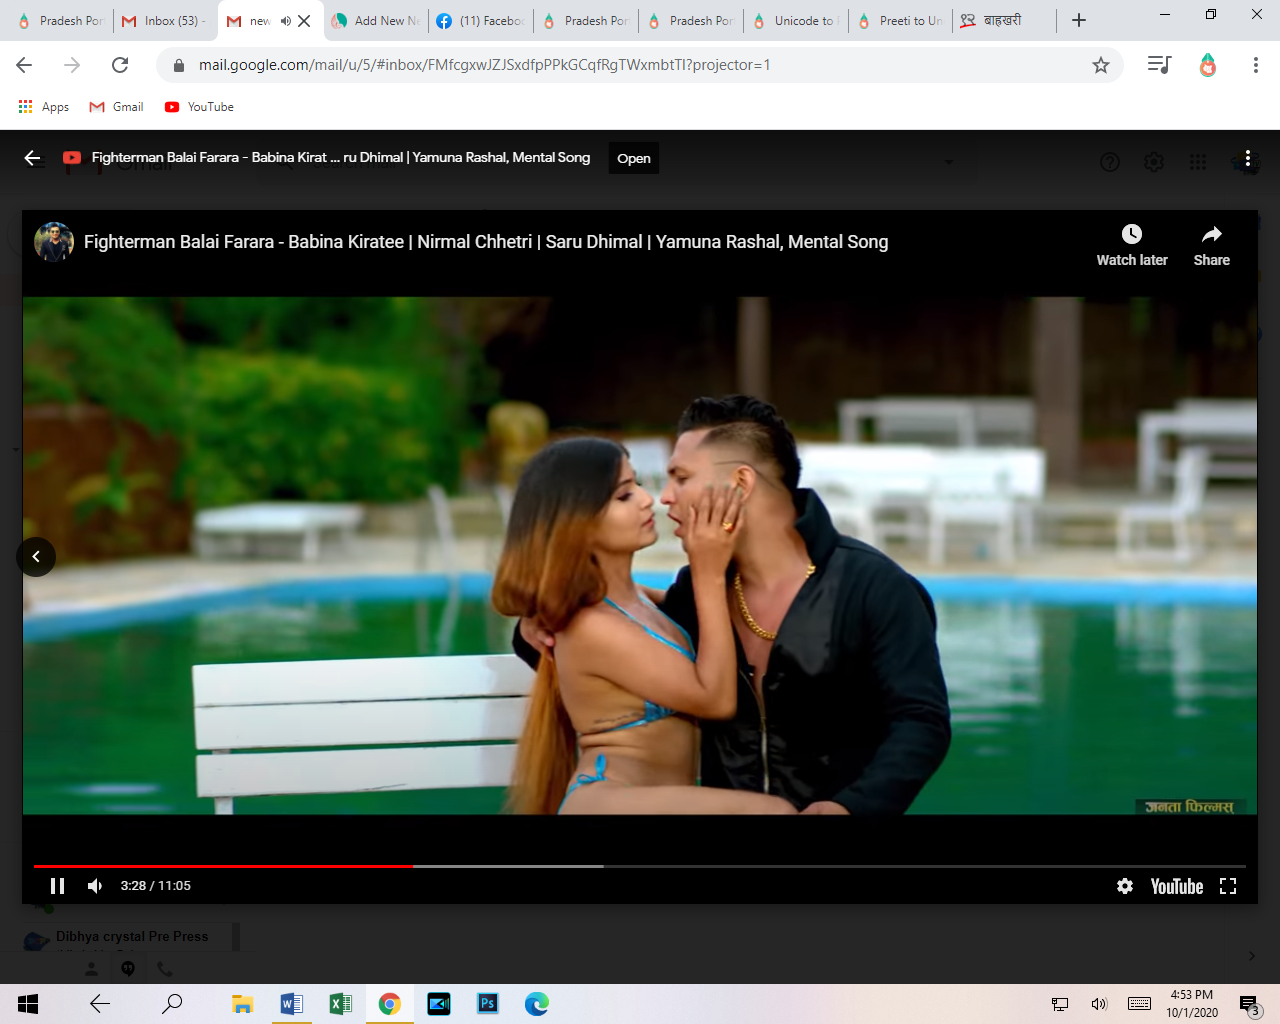Click the taskbar back arrow icon
Viewport: 1280px width, 1024px height.
[x=100, y=1004]
